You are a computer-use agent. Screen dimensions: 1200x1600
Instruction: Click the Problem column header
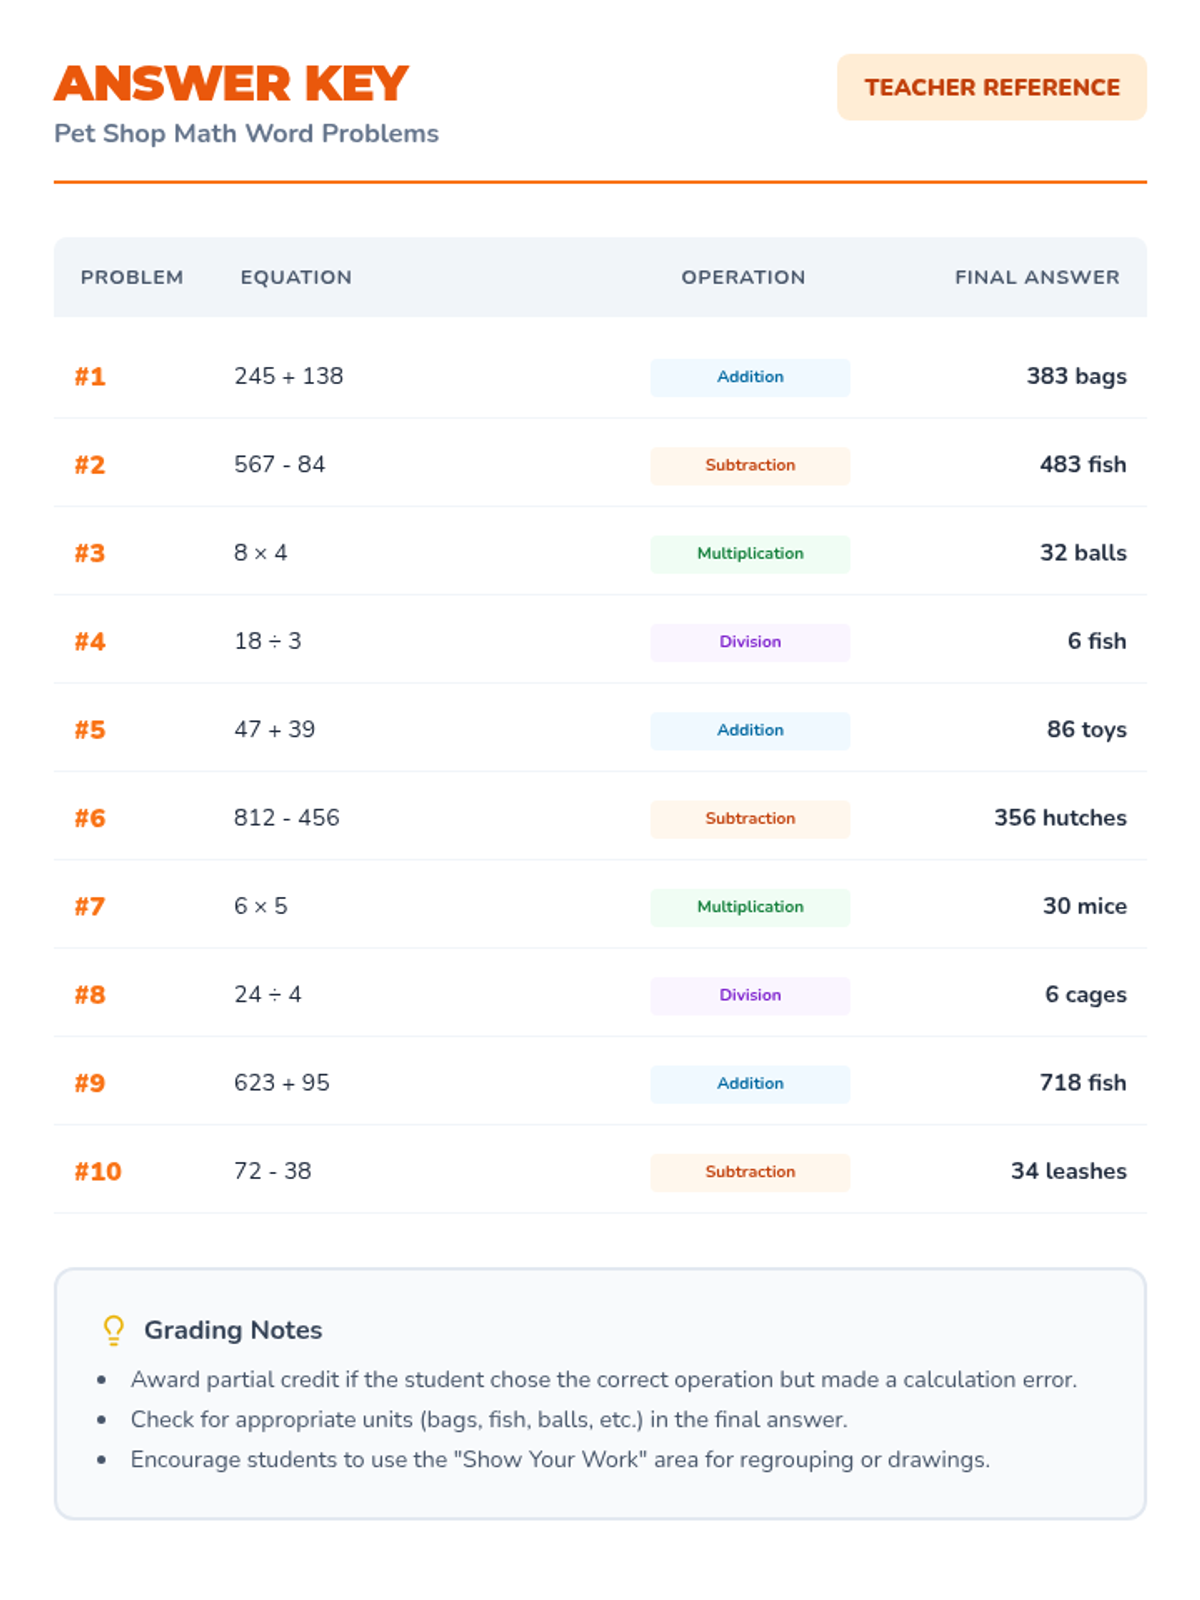tap(132, 277)
